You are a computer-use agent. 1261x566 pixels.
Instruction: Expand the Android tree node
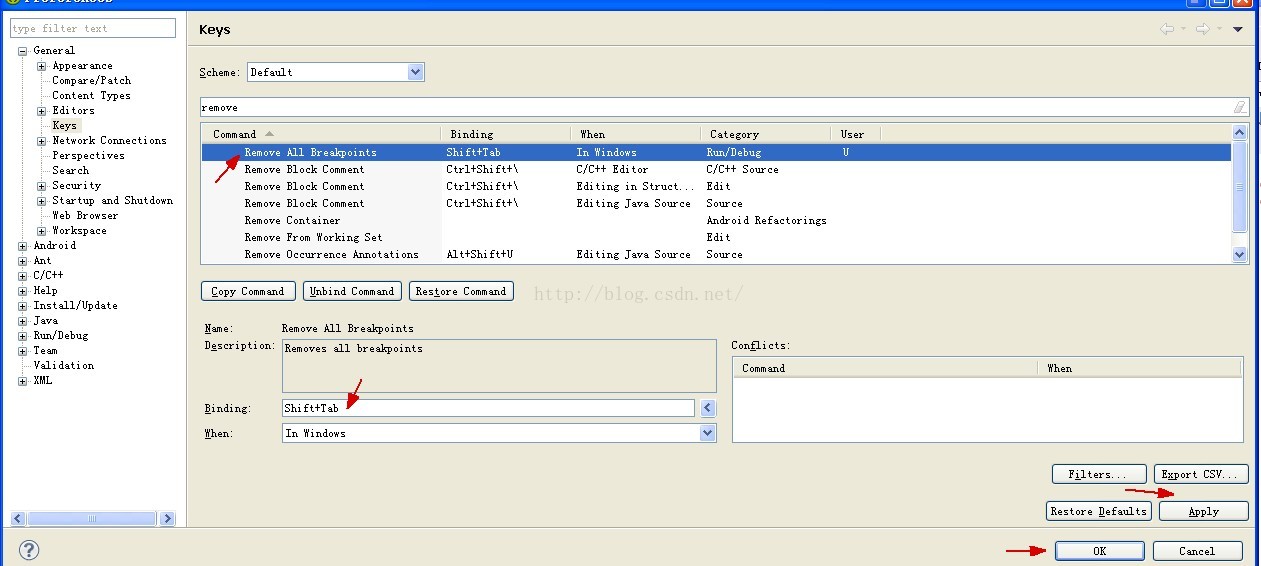22,246
